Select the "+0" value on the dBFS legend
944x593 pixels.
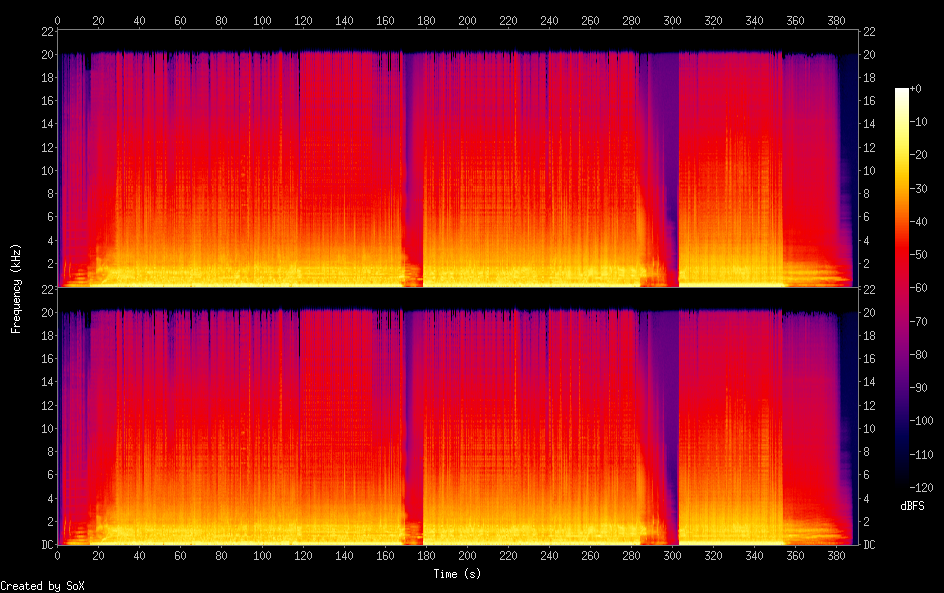click(916, 88)
